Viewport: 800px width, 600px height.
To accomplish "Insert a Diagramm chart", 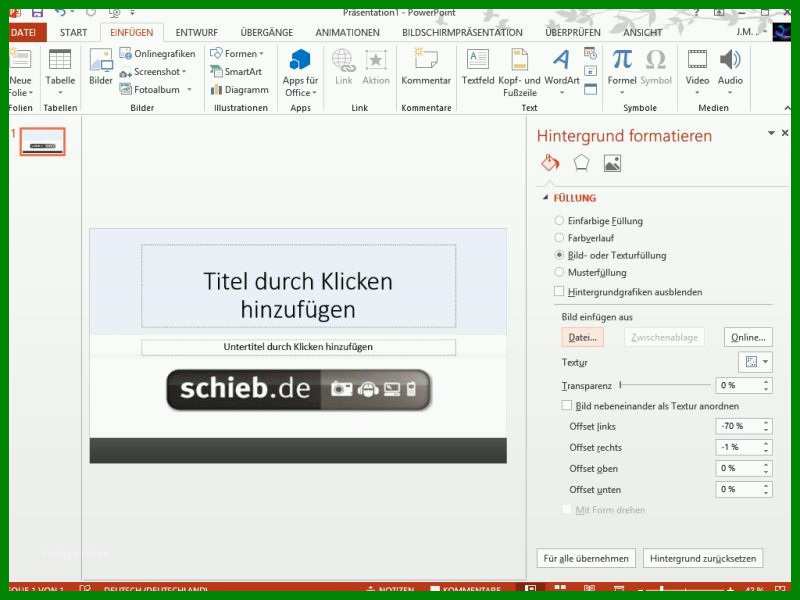I will click(239, 90).
